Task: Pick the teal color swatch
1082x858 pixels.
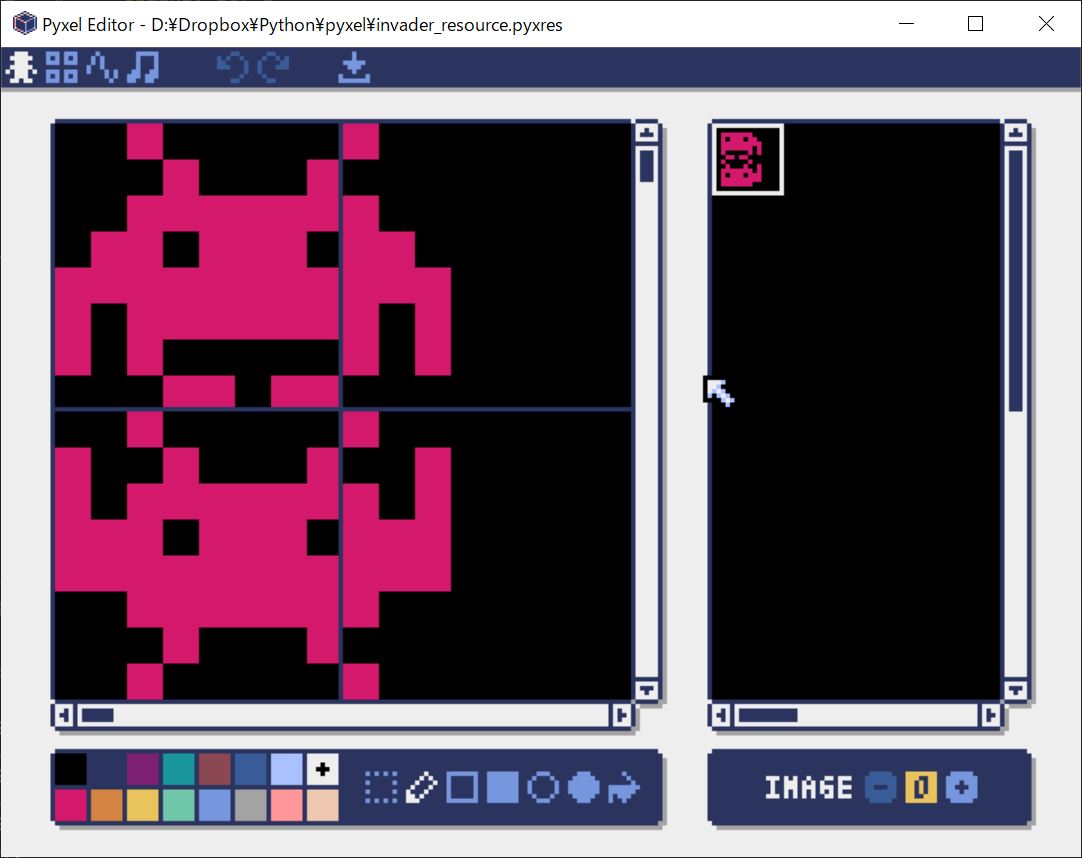Action: (x=178, y=769)
